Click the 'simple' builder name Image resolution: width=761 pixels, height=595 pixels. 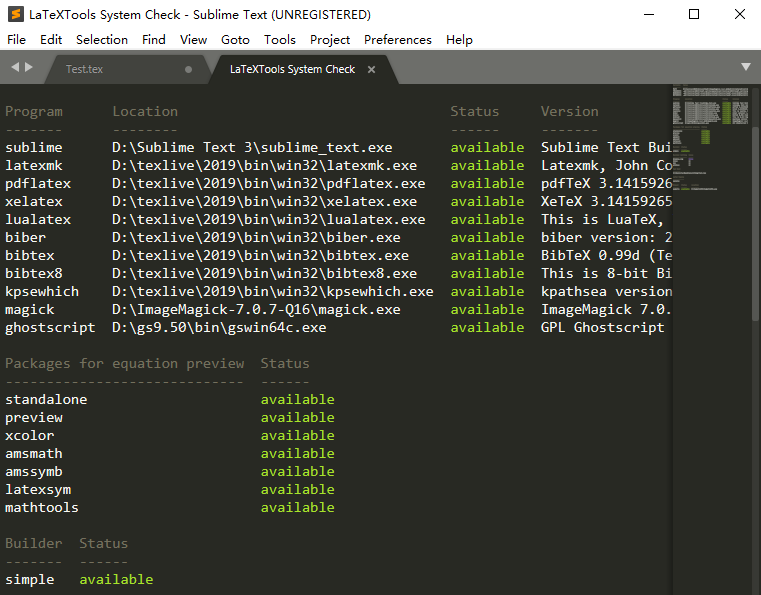coord(30,579)
